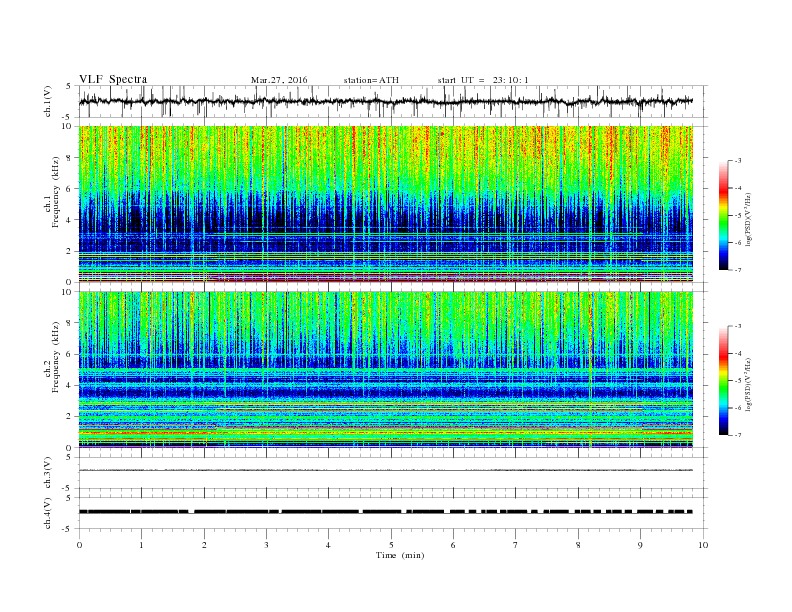Click the ch.2 colorbar "log(PSD)(V²/Hz)" label
Viewport: 792px width, 612px height.
748,384
